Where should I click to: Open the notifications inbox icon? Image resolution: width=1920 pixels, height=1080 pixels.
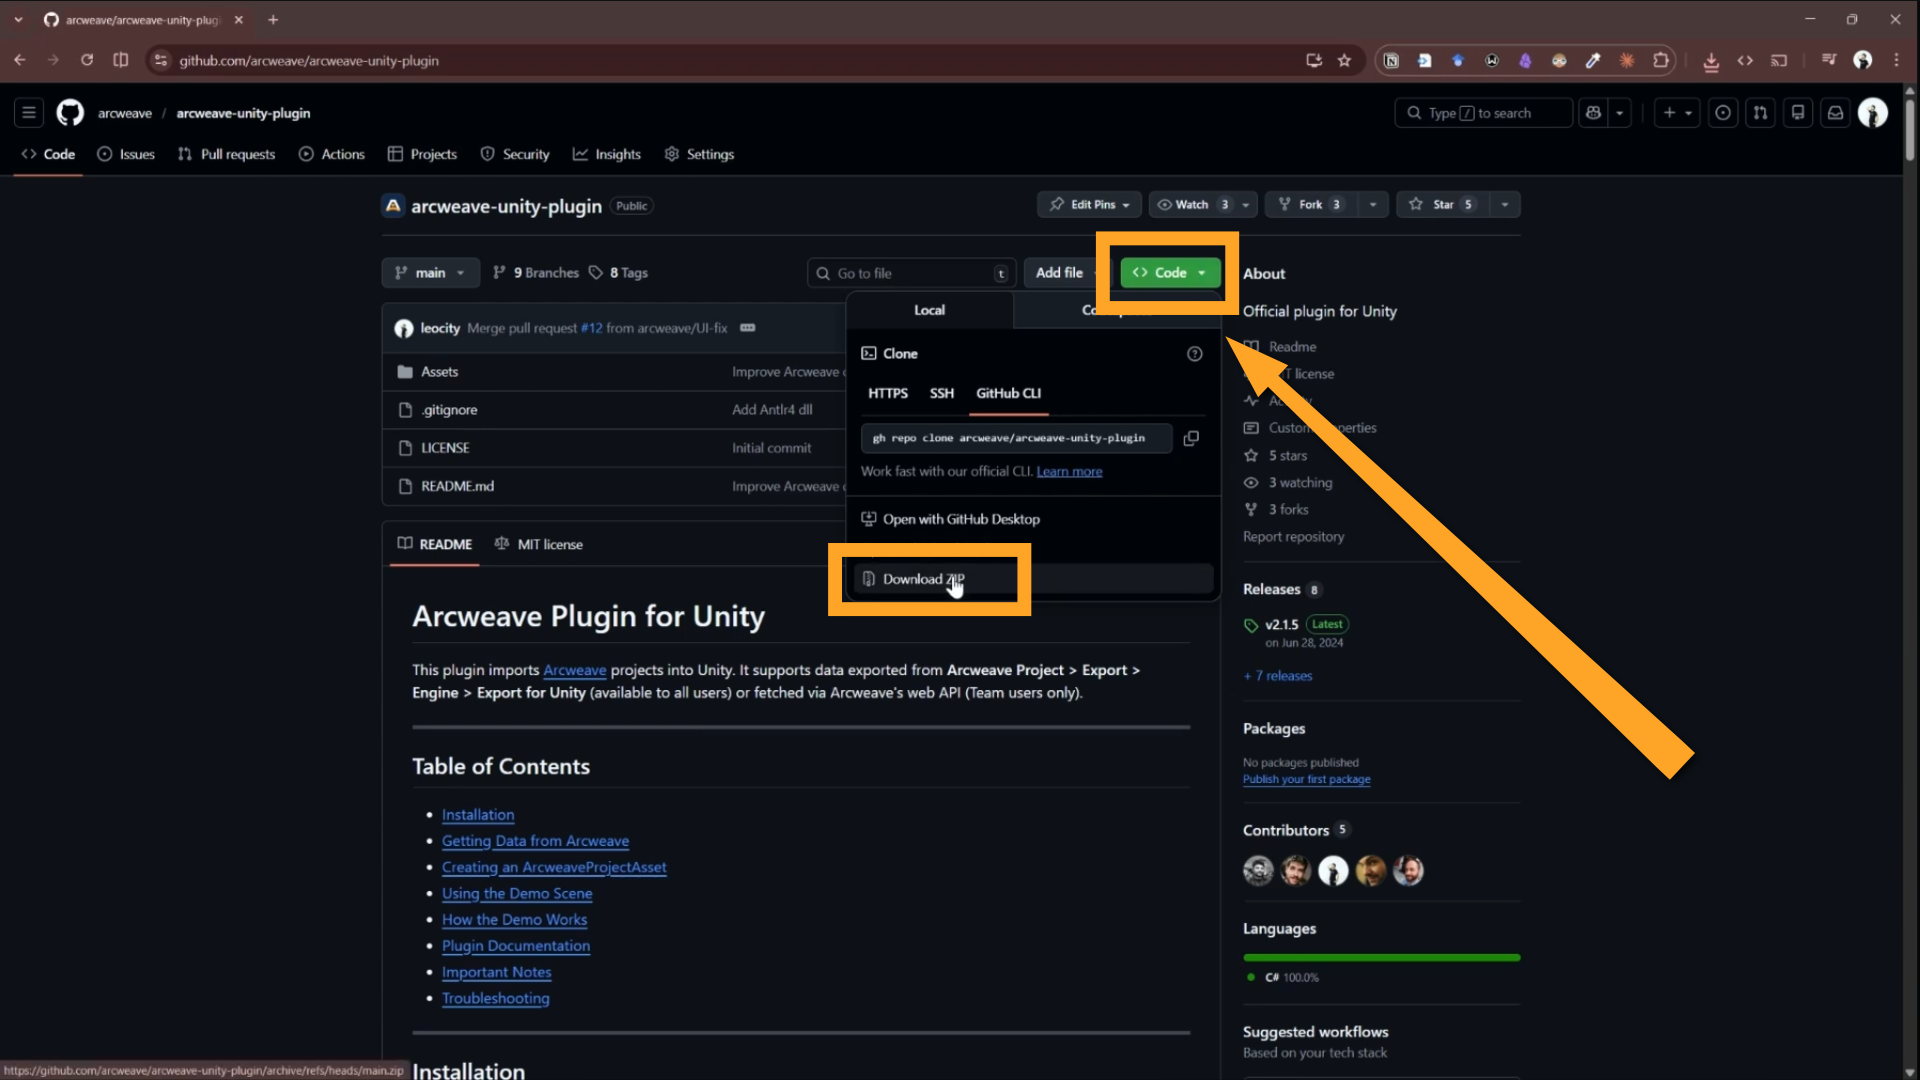click(1835, 113)
